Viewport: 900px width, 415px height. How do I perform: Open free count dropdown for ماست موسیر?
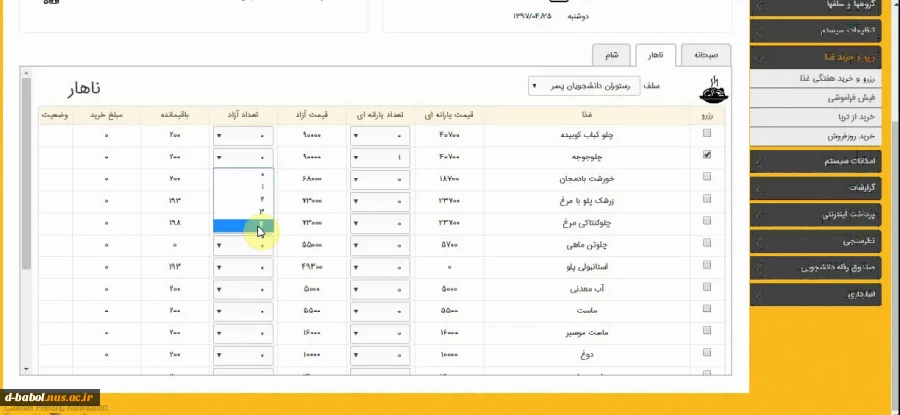click(x=243, y=333)
